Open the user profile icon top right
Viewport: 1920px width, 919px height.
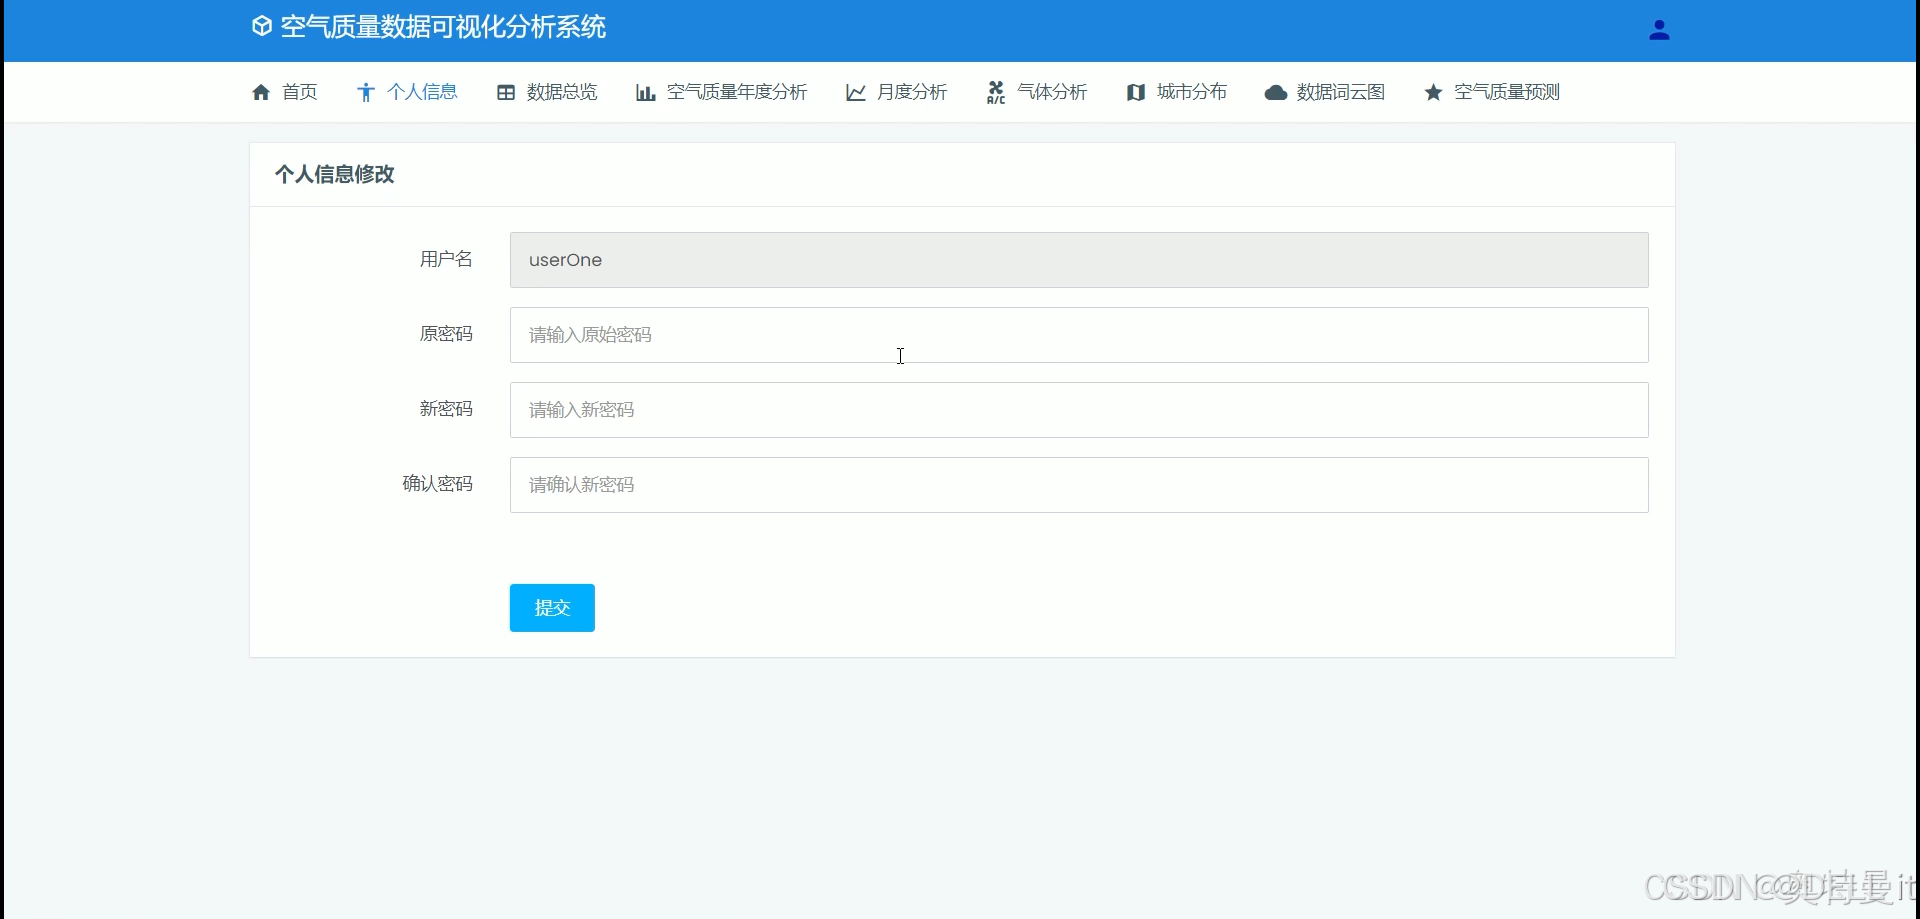tap(1659, 30)
